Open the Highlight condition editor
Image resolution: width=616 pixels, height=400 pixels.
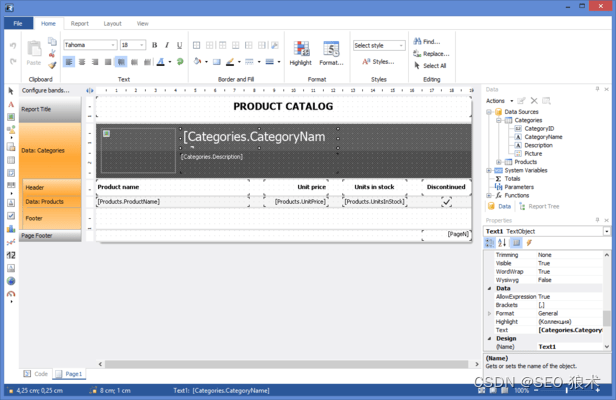pyautogui.click(x=301, y=53)
